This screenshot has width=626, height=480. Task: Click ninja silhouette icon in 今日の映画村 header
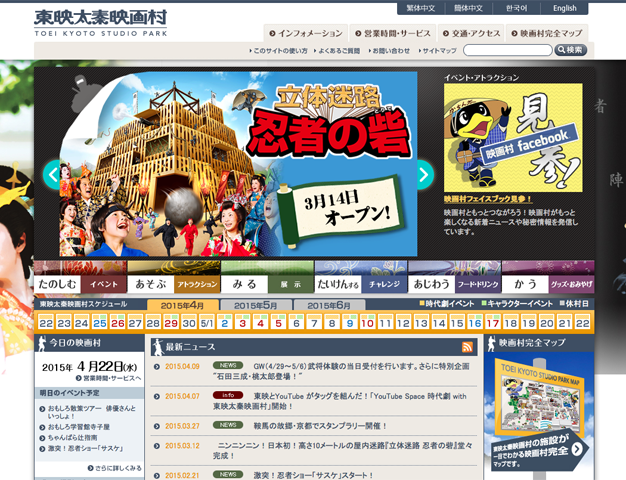[41, 343]
